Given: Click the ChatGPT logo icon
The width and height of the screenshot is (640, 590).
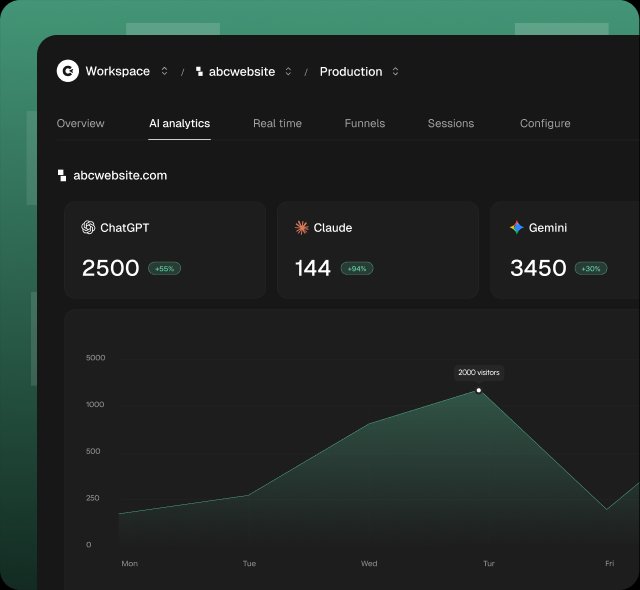Looking at the screenshot, I should [x=88, y=227].
